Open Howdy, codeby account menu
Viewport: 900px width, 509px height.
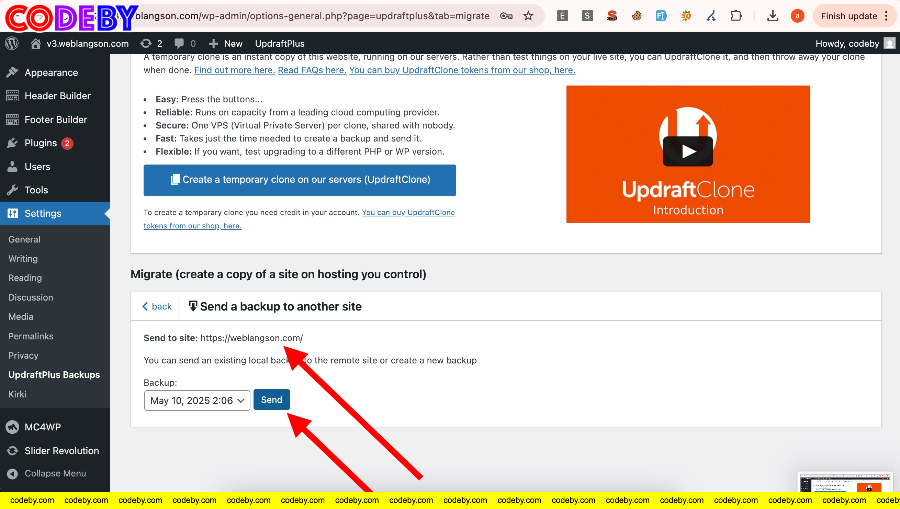click(x=855, y=44)
